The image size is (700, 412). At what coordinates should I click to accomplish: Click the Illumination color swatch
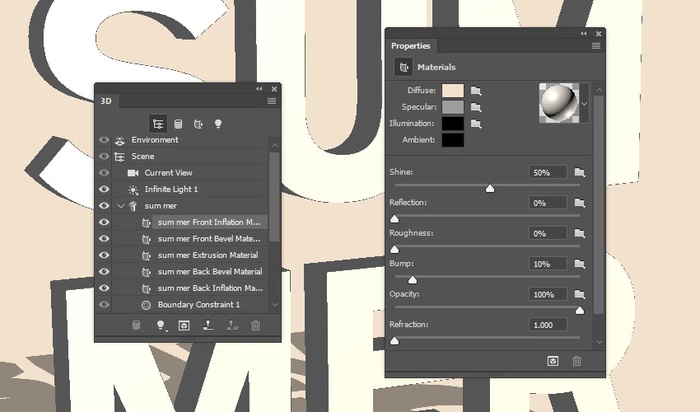(x=453, y=124)
